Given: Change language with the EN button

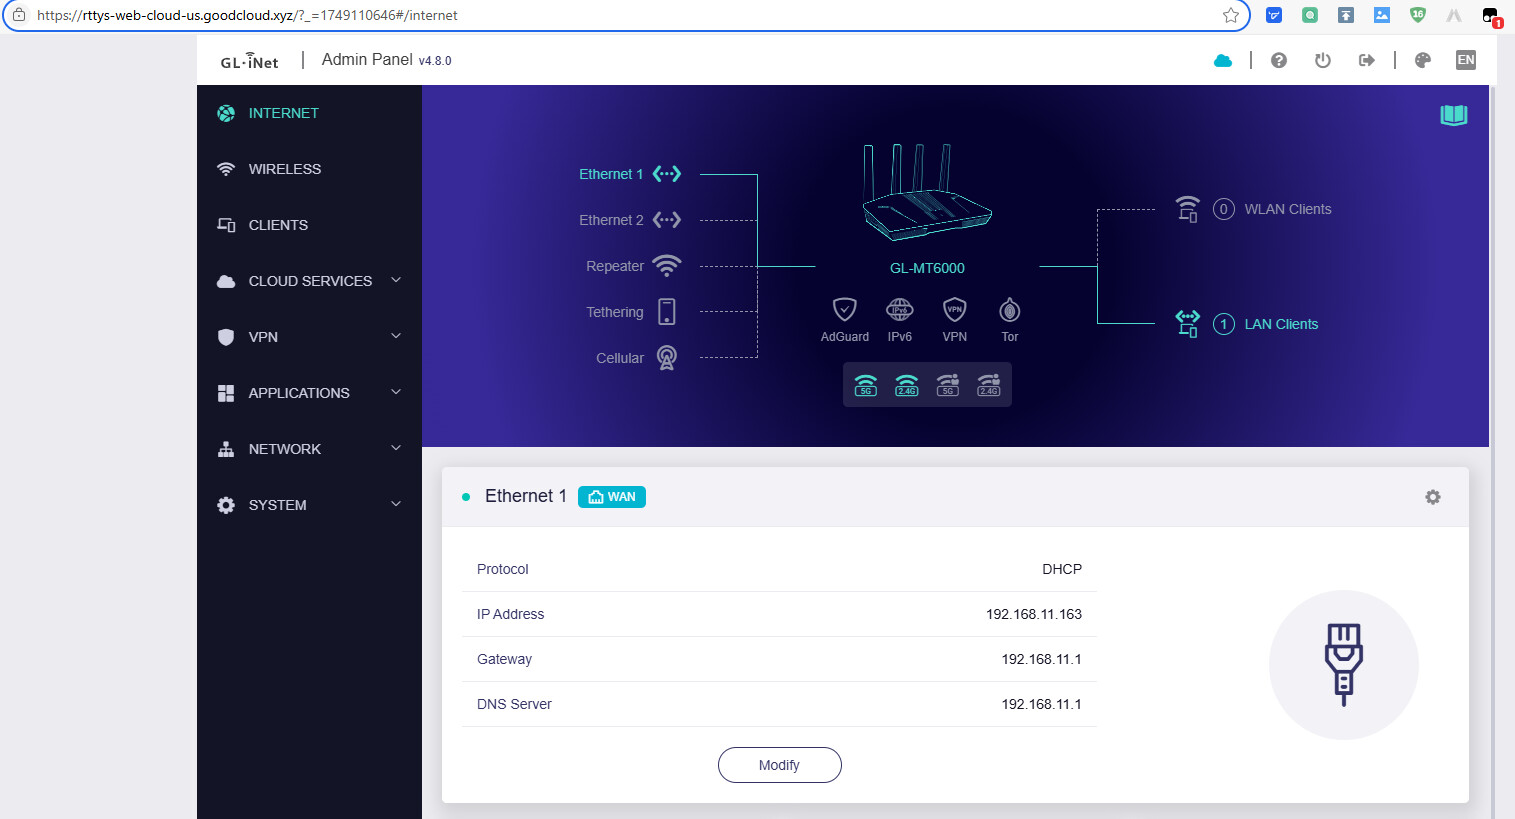Looking at the screenshot, I should click(x=1465, y=60).
